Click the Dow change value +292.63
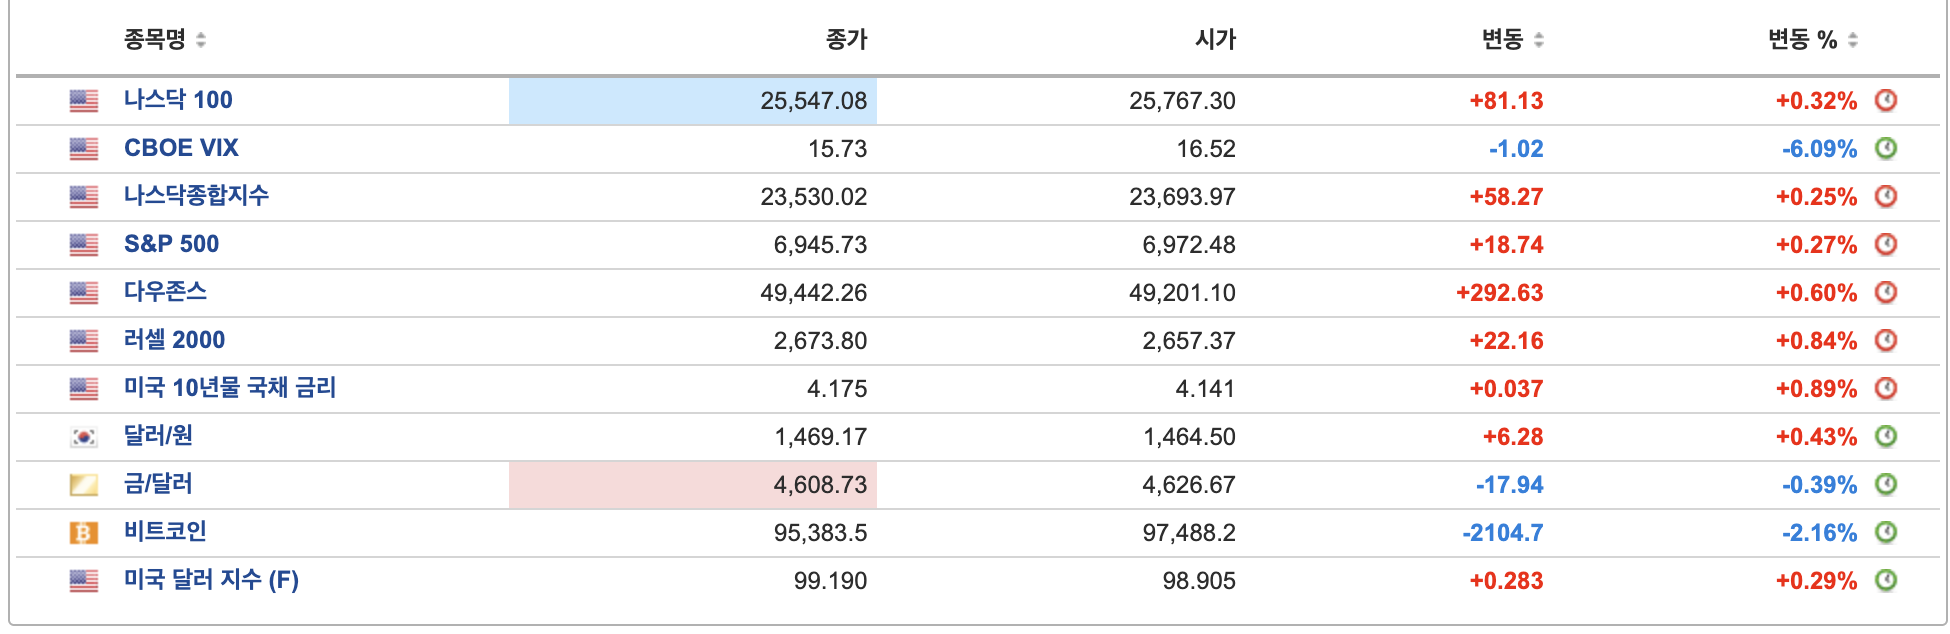The width and height of the screenshot is (1950, 634). tap(1500, 293)
